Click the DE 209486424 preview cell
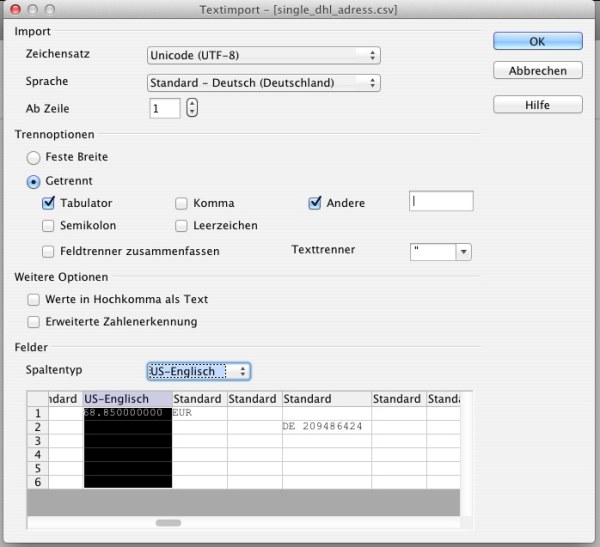 [327, 427]
